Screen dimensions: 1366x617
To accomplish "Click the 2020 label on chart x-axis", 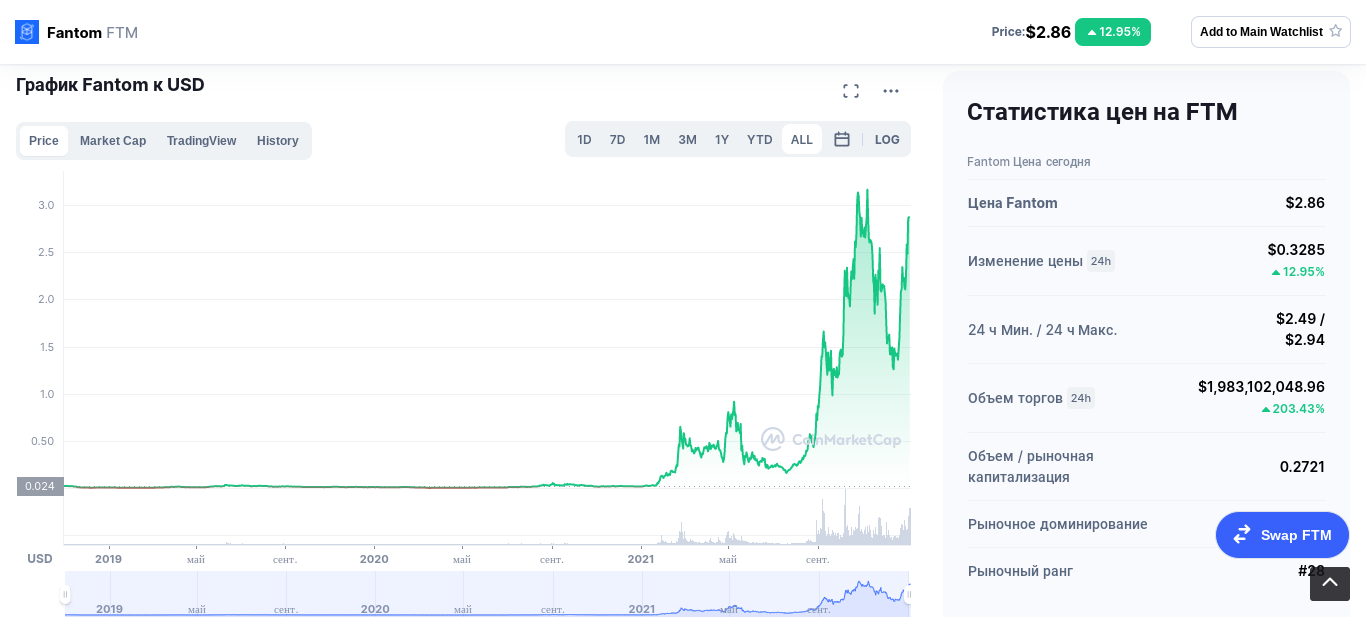I will [374, 559].
